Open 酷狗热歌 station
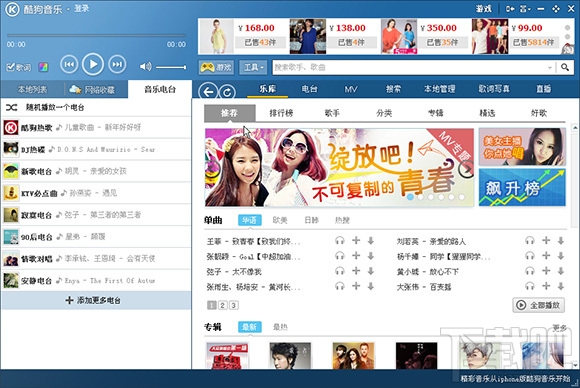This screenshot has height=388, width=580. [x=96, y=128]
